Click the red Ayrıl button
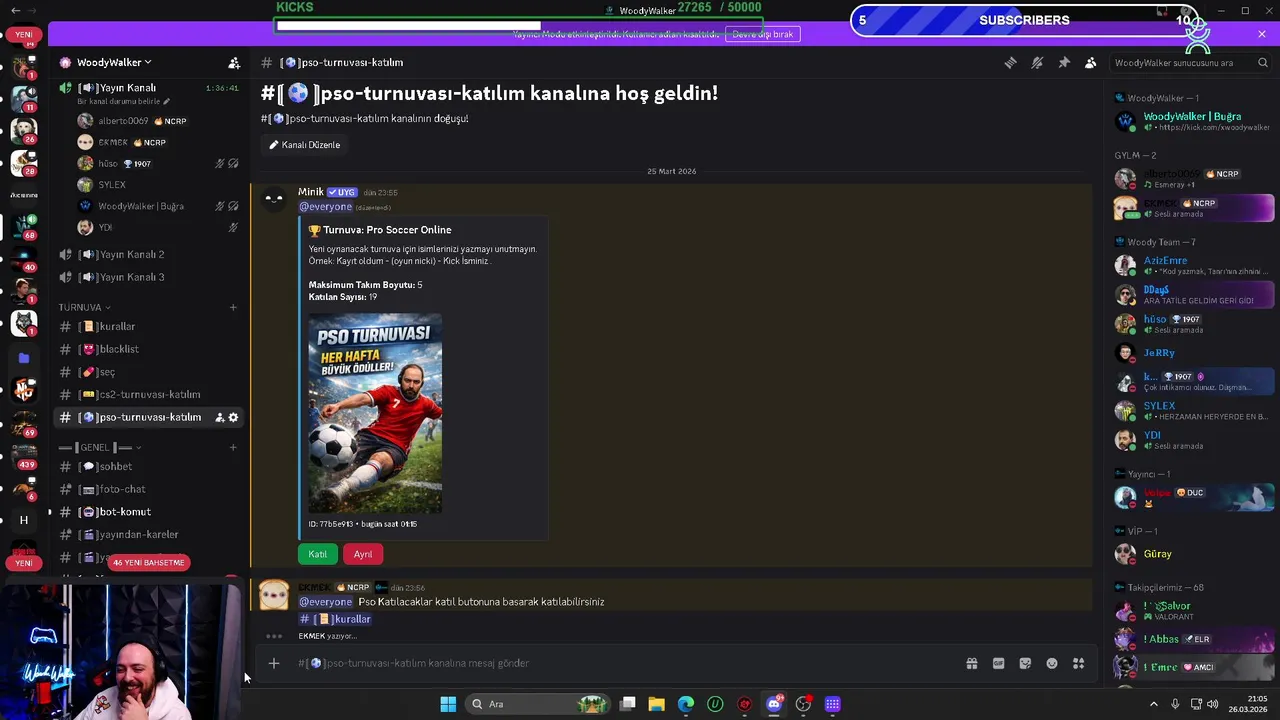 pos(363,554)
